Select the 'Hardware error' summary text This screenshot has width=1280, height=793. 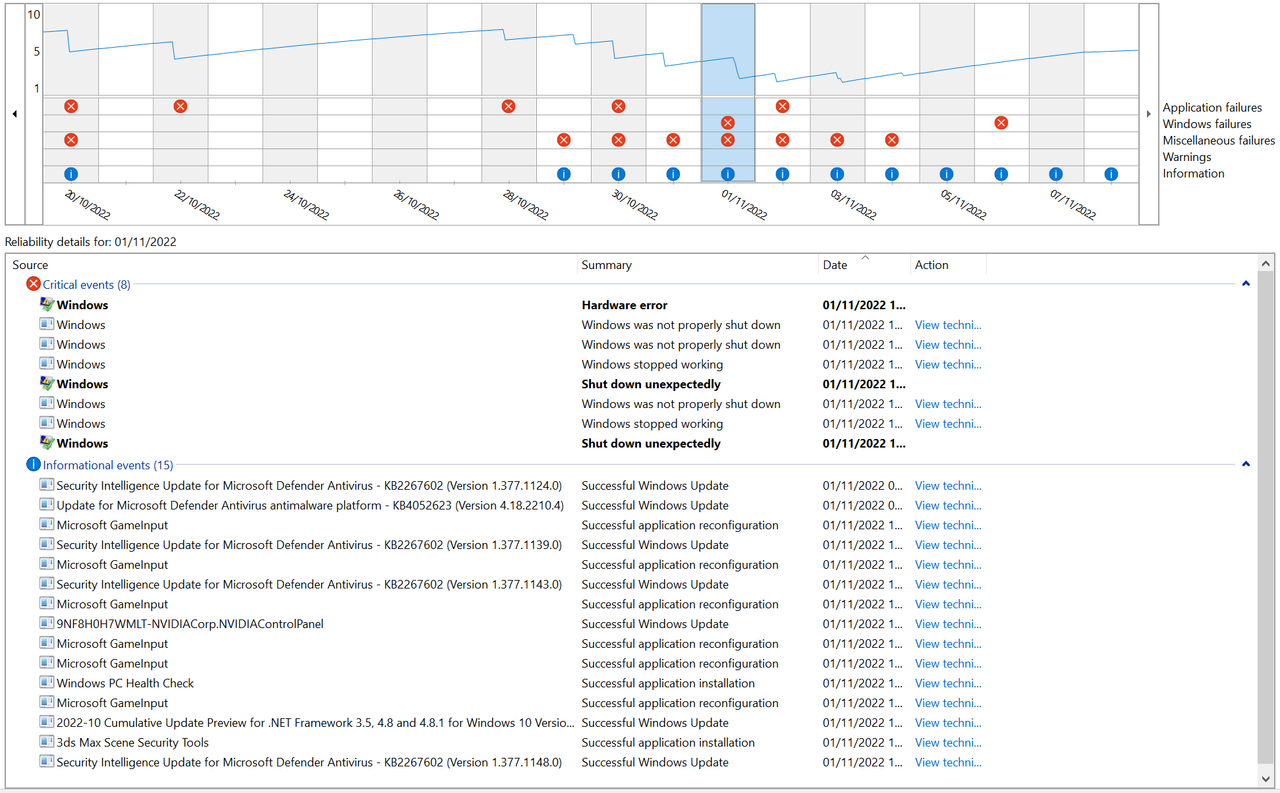(x=624, y=305)
